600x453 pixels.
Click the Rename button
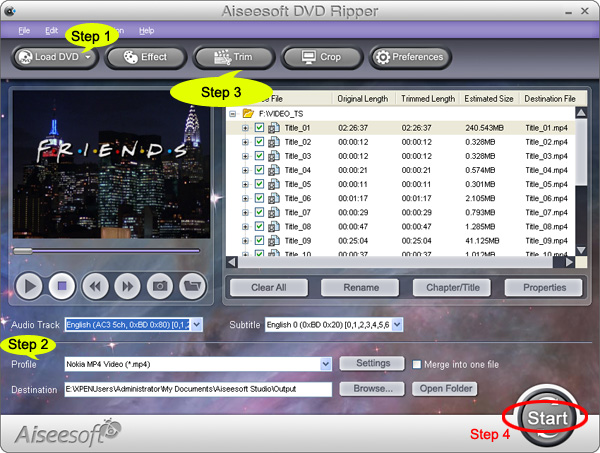click(x=360, y=287)
